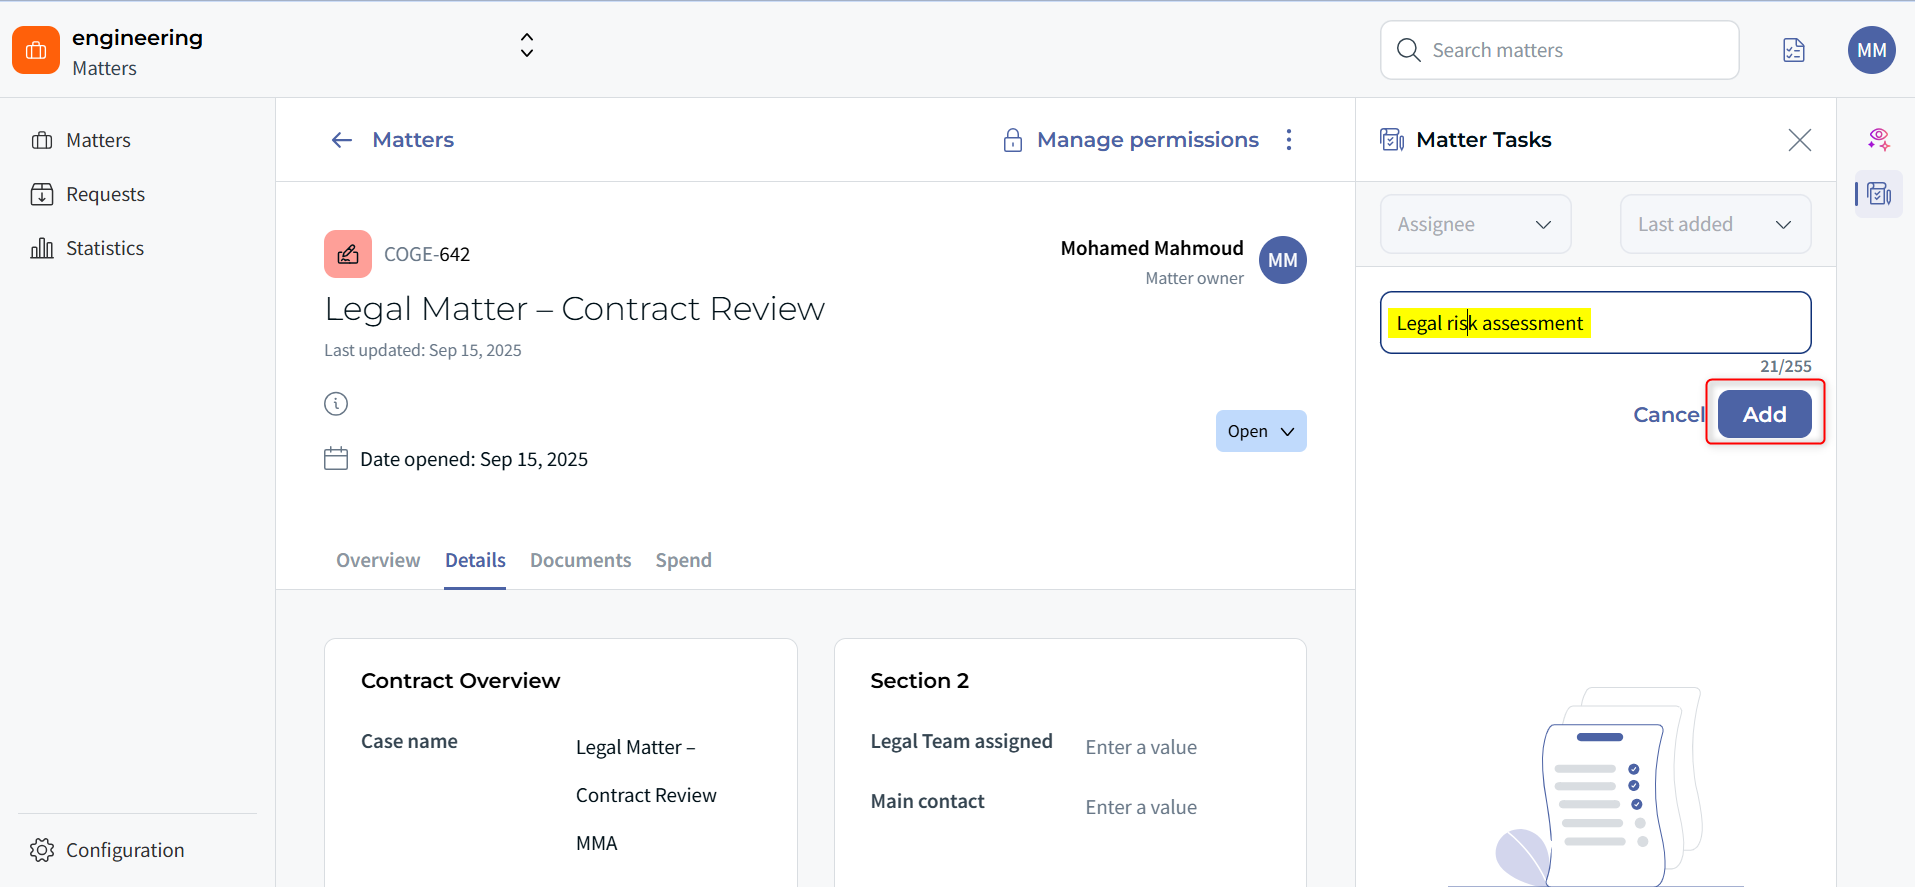Open the AI assistant sparkle icon
The width and height of the screenshot is (1915, 887).
tap(1878, 140)
